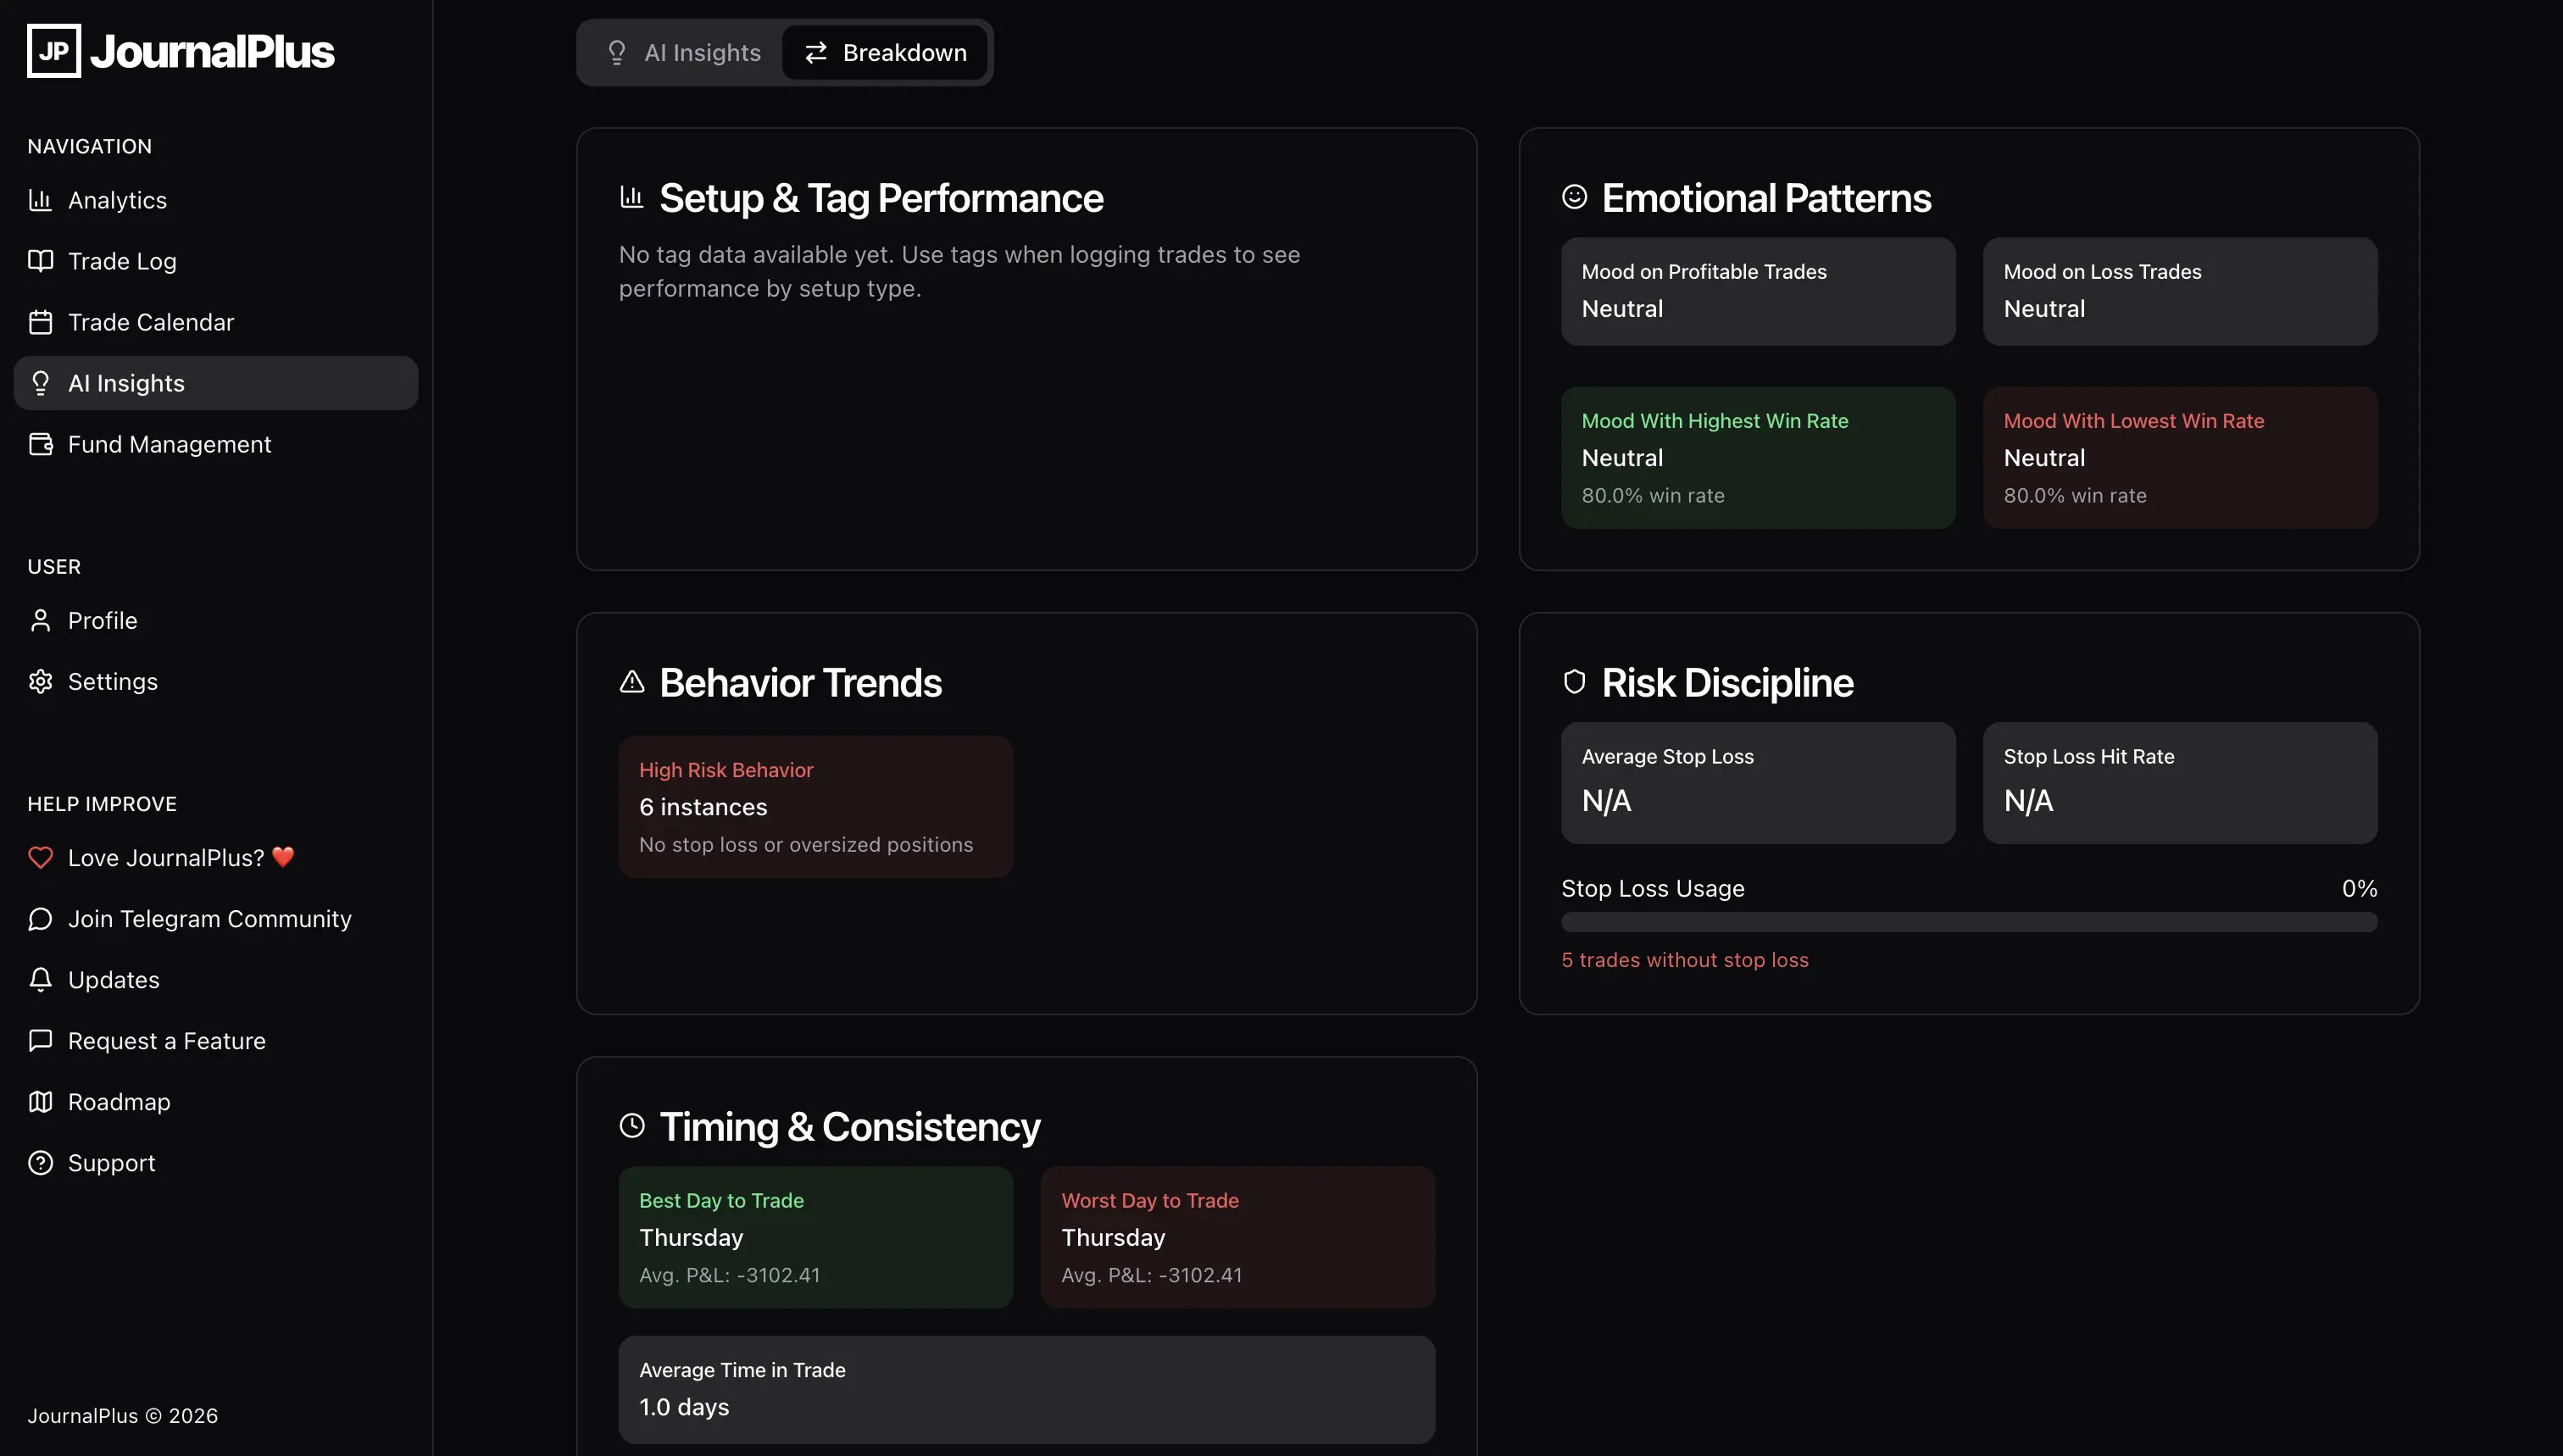The width and height of the screenshot is (2563, 1456).
Task: Select the Roadmap map icon
Action: pos(40,1101)
